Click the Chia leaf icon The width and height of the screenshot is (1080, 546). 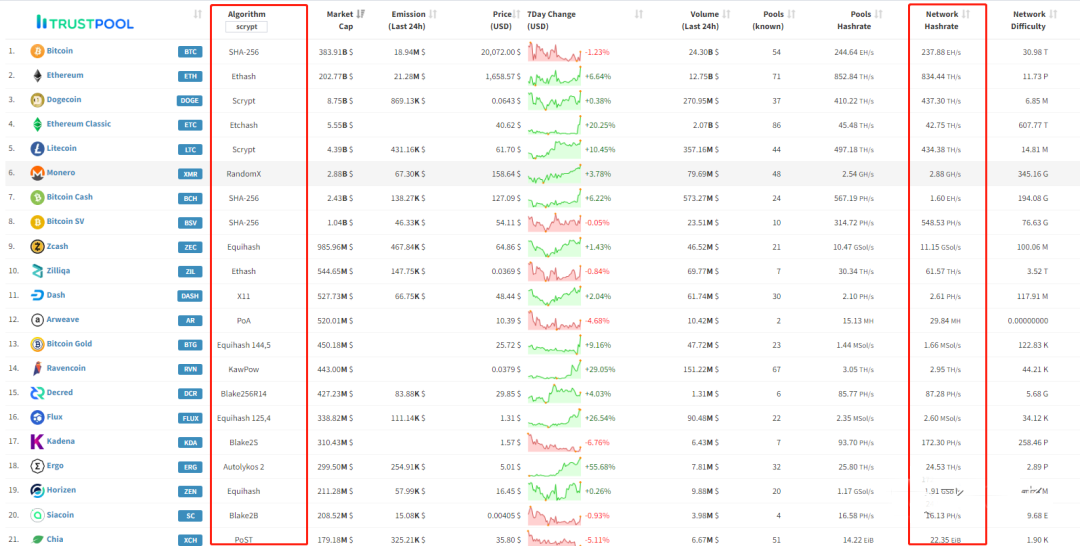pyautogui.click(x=37, y=540)
